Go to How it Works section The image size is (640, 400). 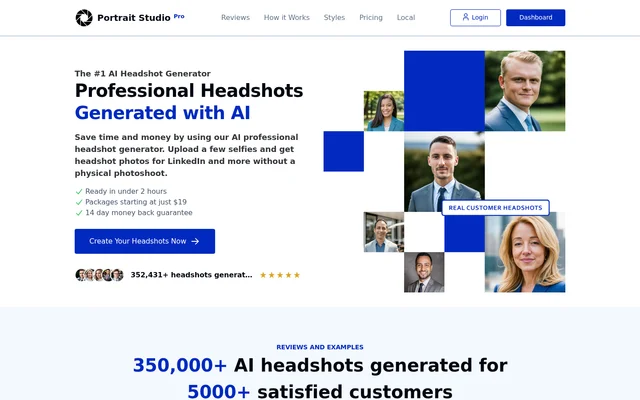pos(287,18)
